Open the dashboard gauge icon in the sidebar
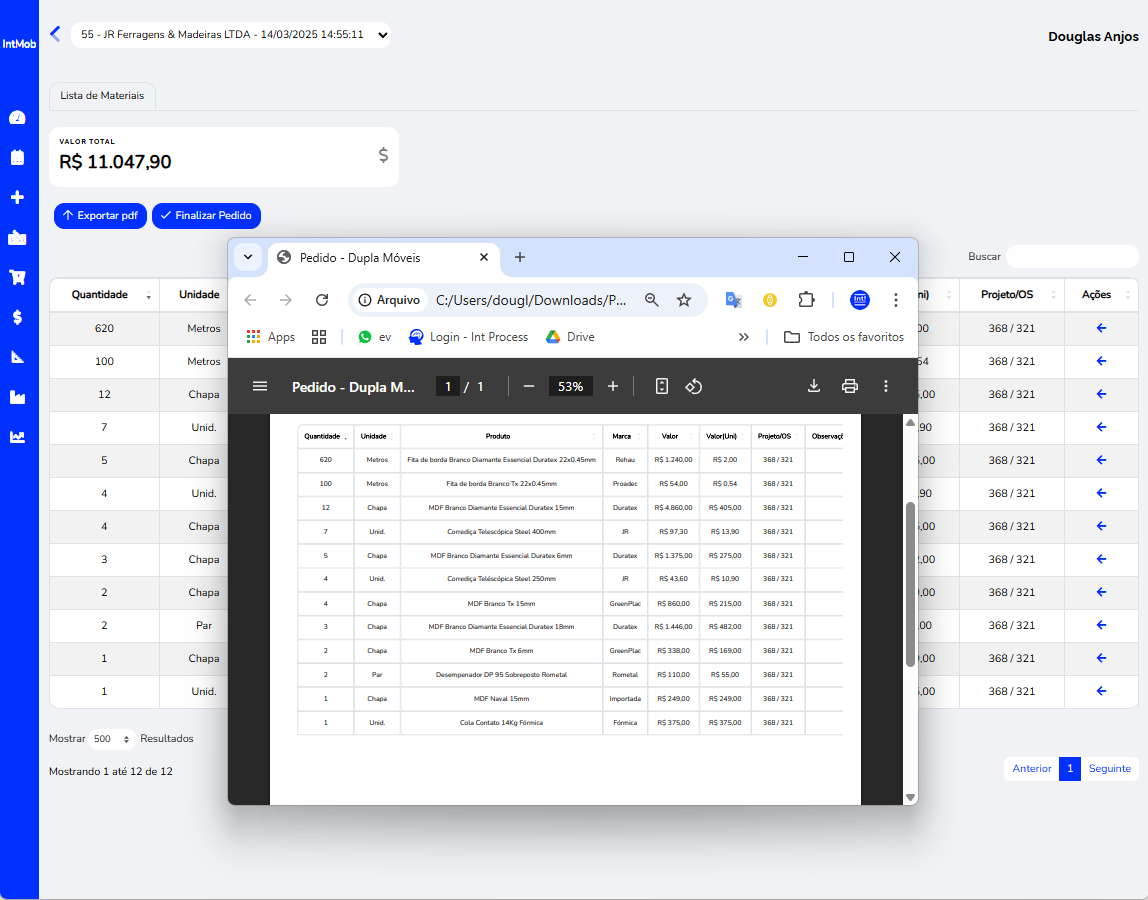 pos(17,117)
